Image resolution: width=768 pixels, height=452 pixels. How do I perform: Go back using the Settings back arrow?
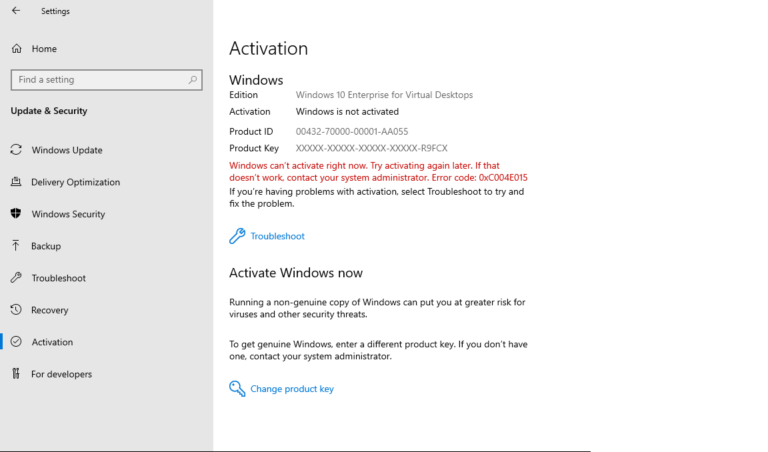click(16, 10)
